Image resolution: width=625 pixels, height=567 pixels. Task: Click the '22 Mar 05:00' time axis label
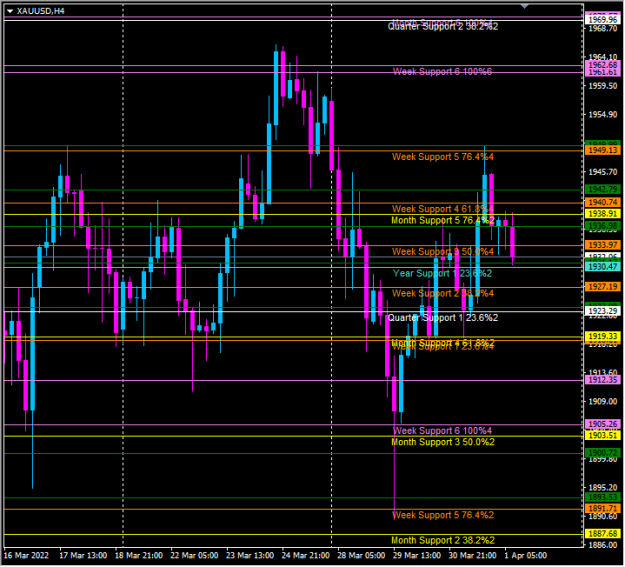pos(194,556)
